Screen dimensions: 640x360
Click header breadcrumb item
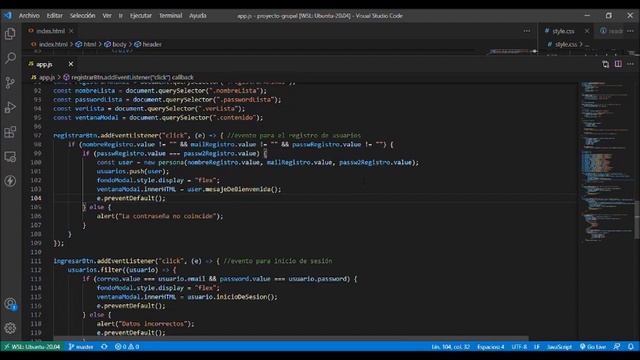[x=152, y=44]
